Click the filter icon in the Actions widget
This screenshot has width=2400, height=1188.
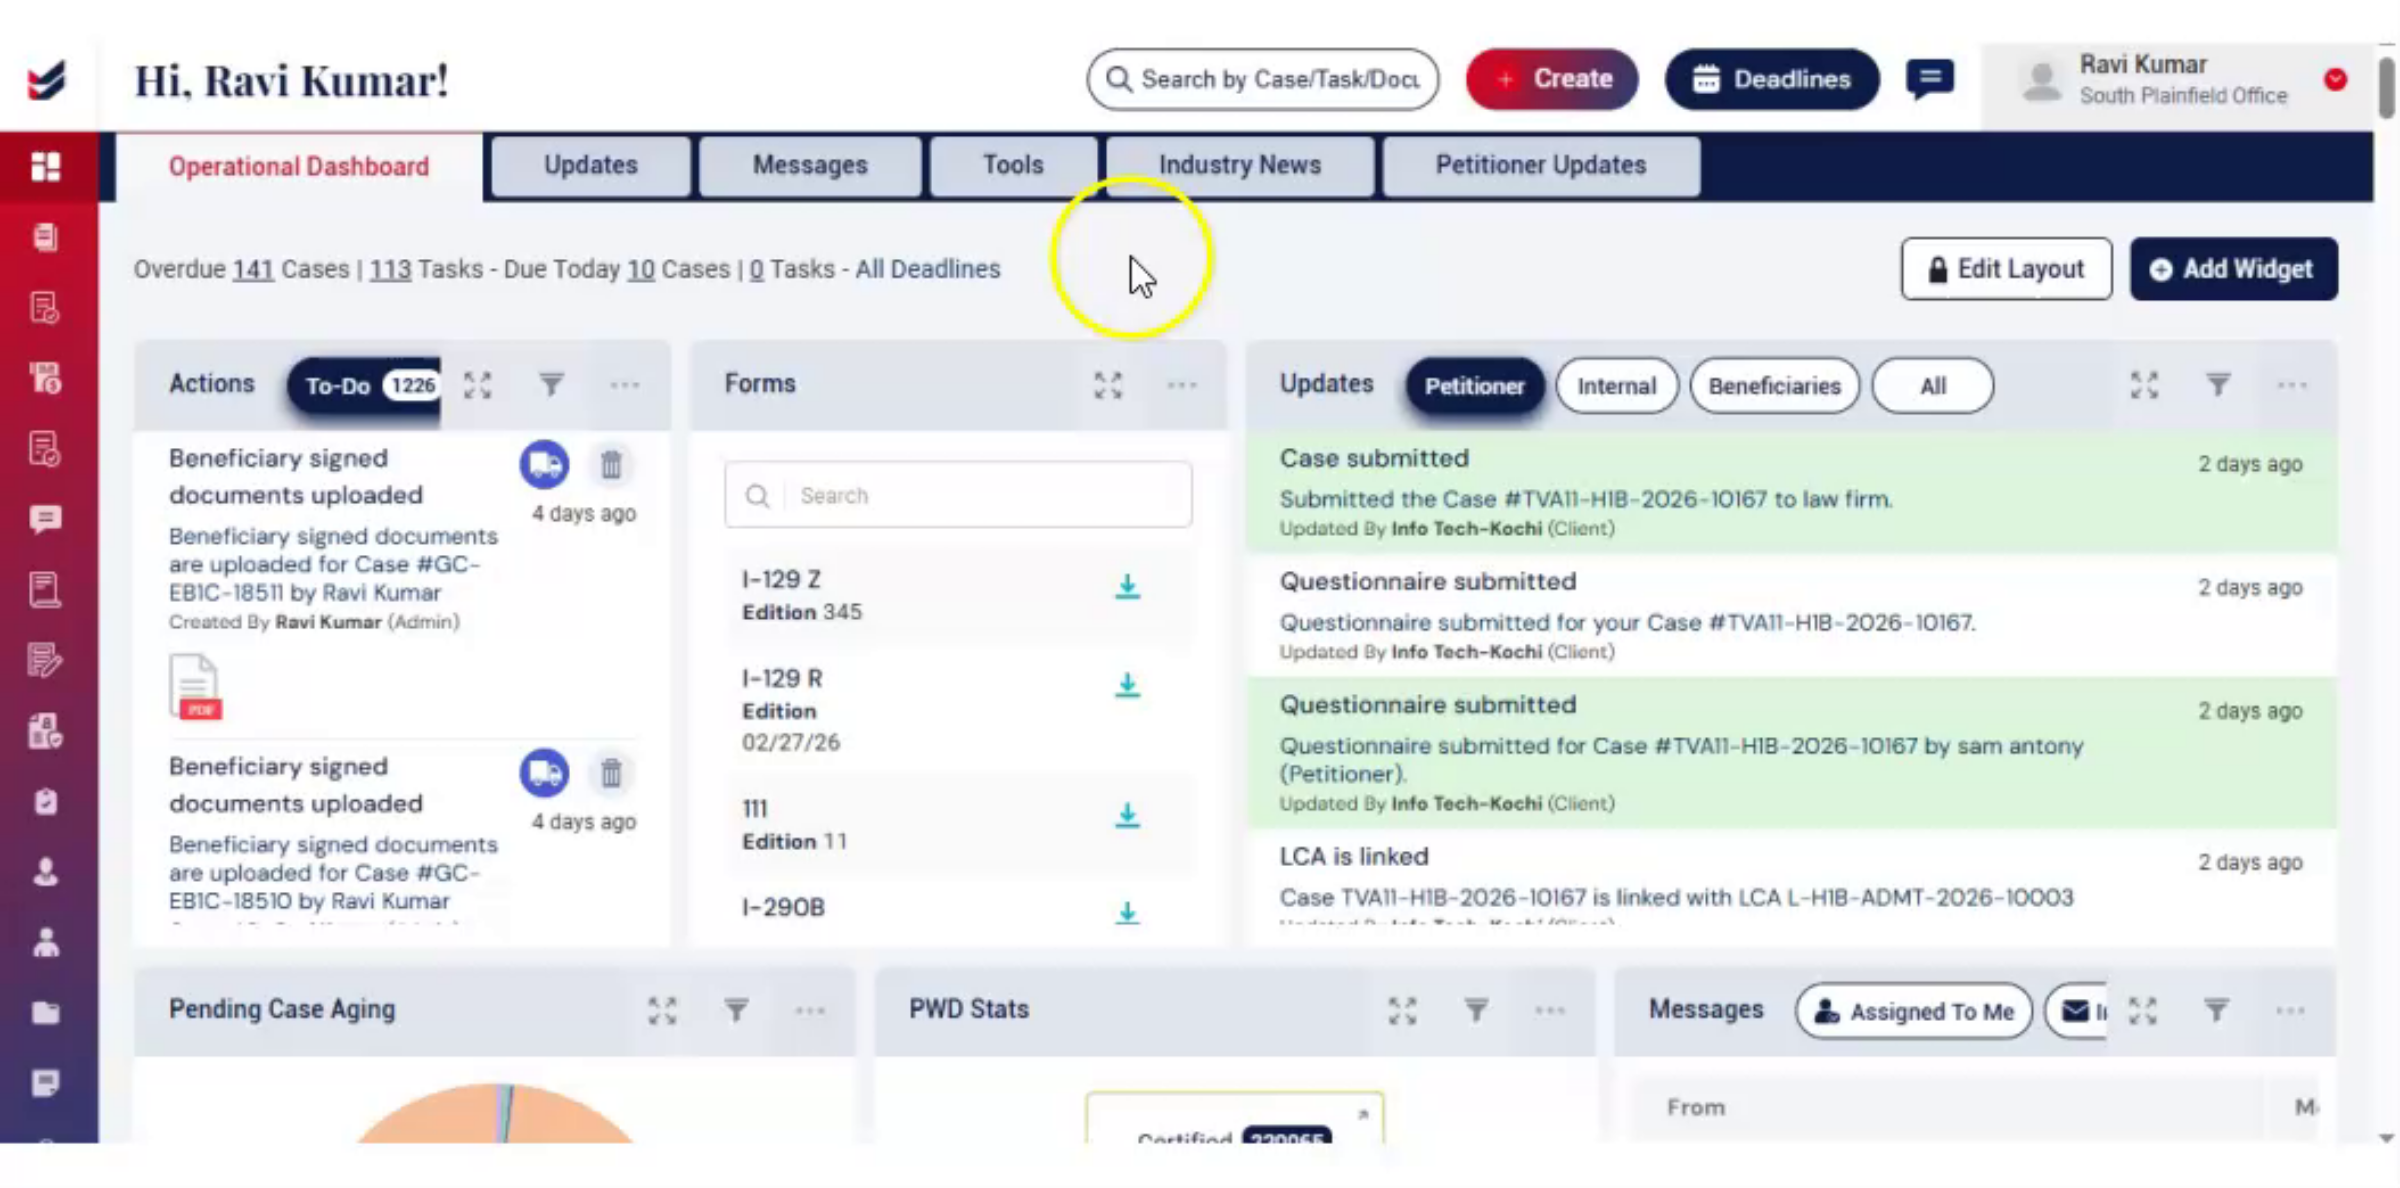pos(551,385)
